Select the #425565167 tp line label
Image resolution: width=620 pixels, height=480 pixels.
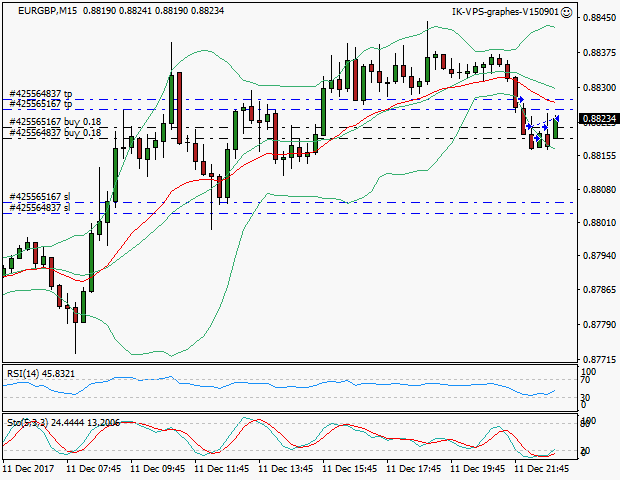pos(41,103)
